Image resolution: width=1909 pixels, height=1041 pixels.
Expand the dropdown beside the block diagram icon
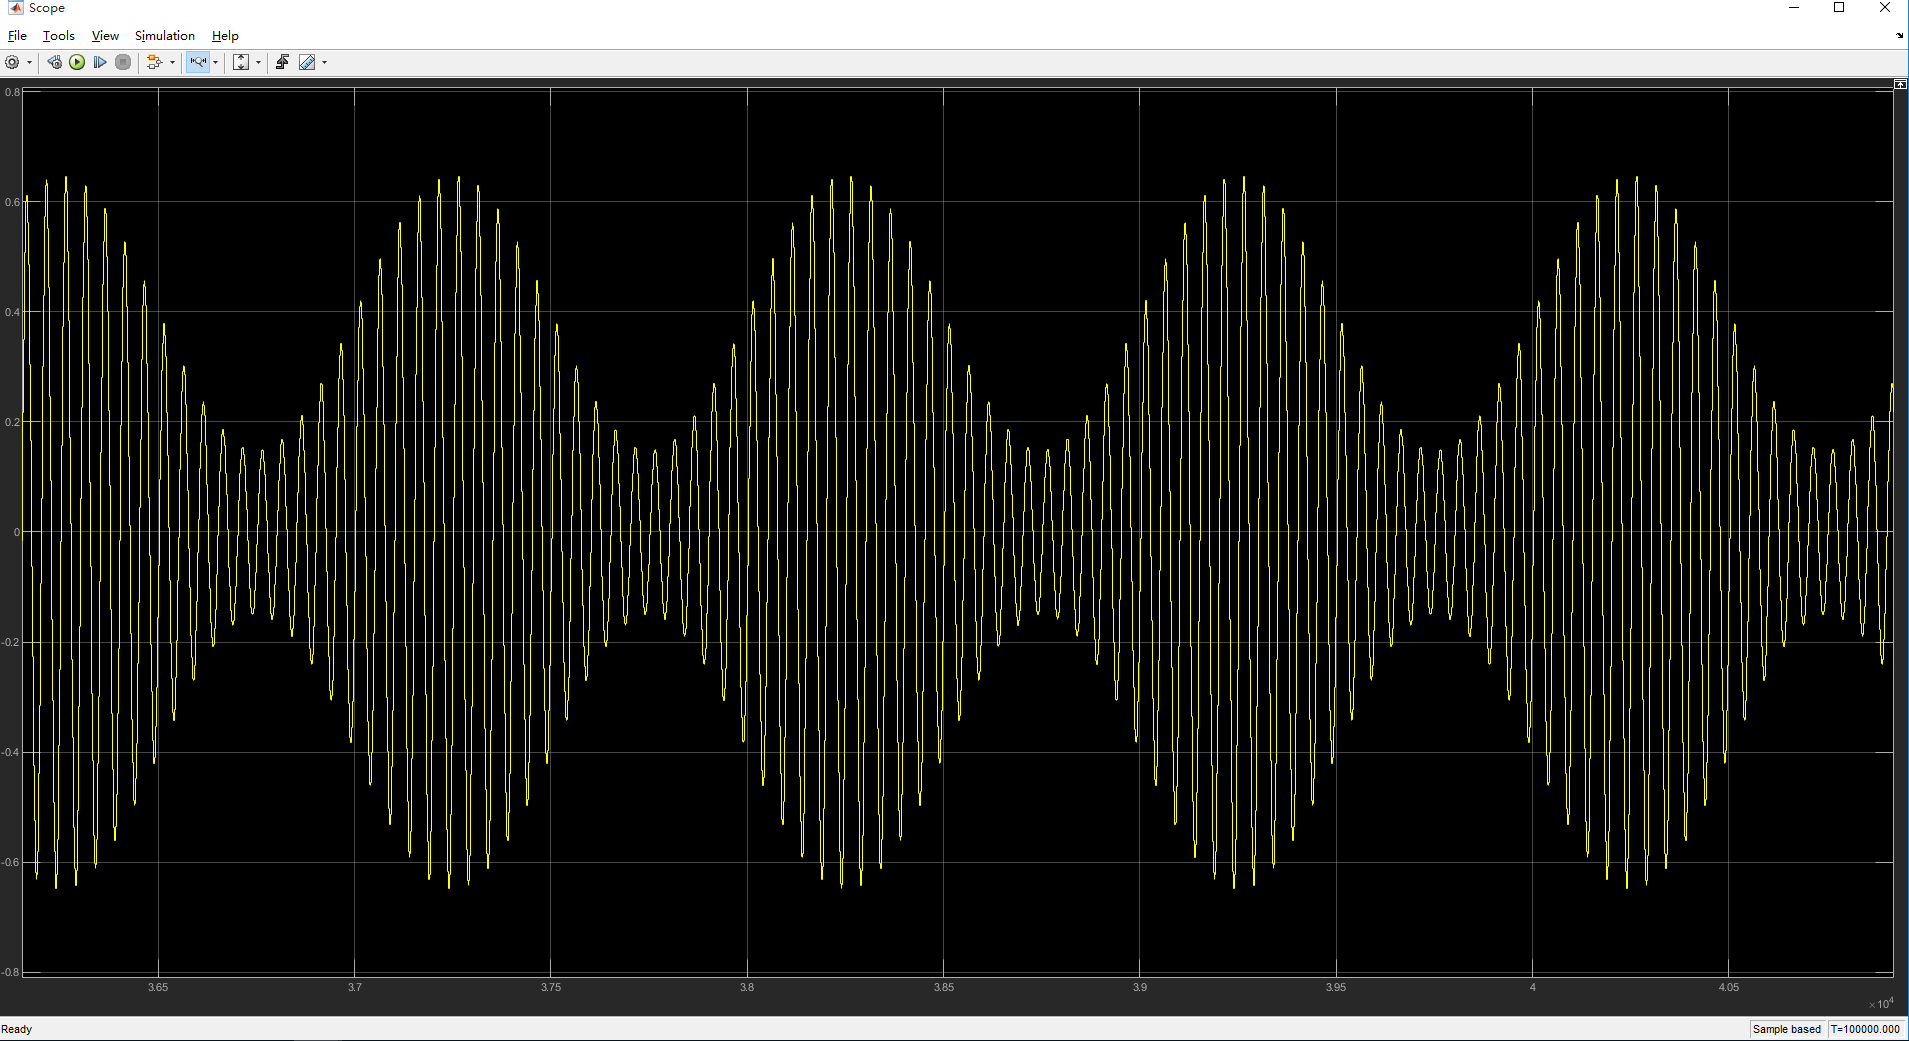click(172, 62)
